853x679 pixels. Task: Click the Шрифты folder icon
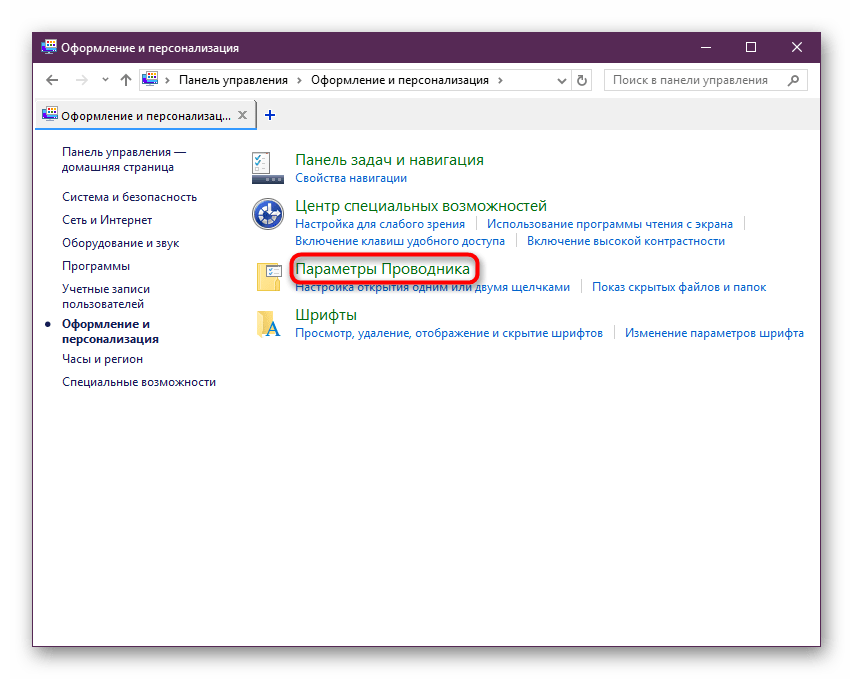[x=268, y=323]
